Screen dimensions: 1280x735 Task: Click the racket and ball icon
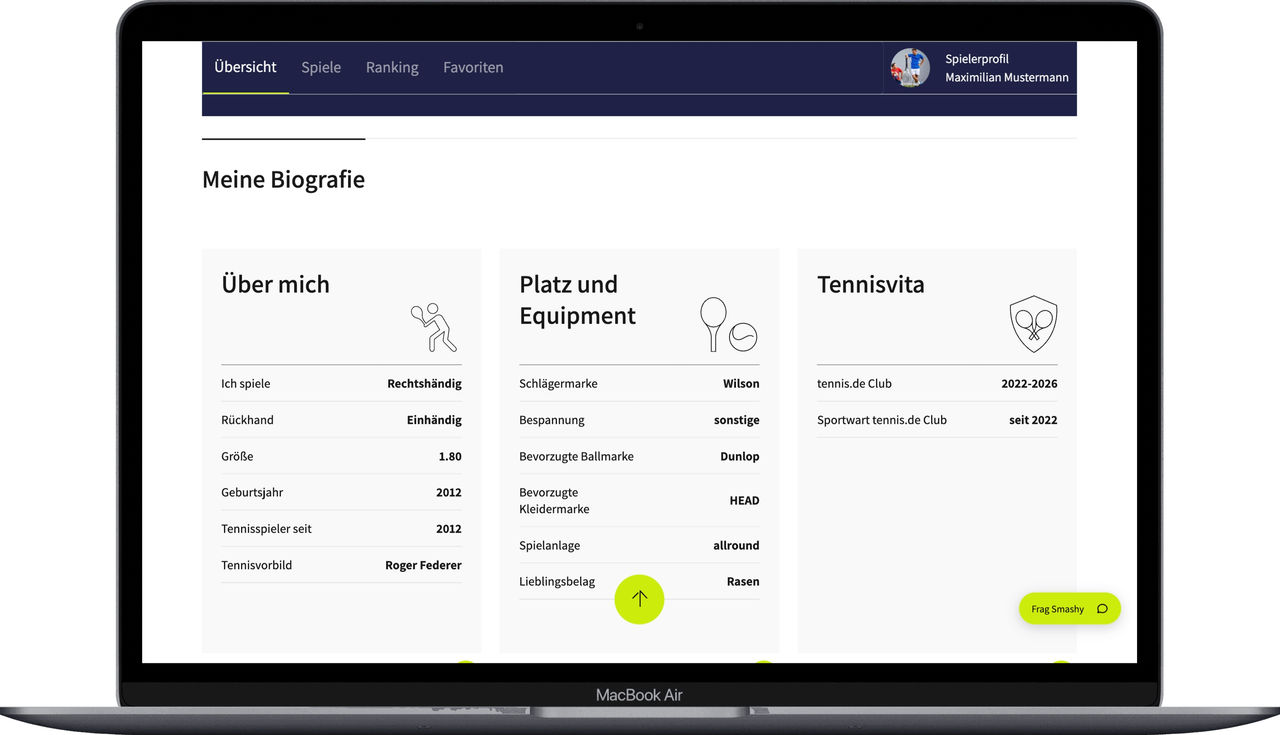click(728, 324)
